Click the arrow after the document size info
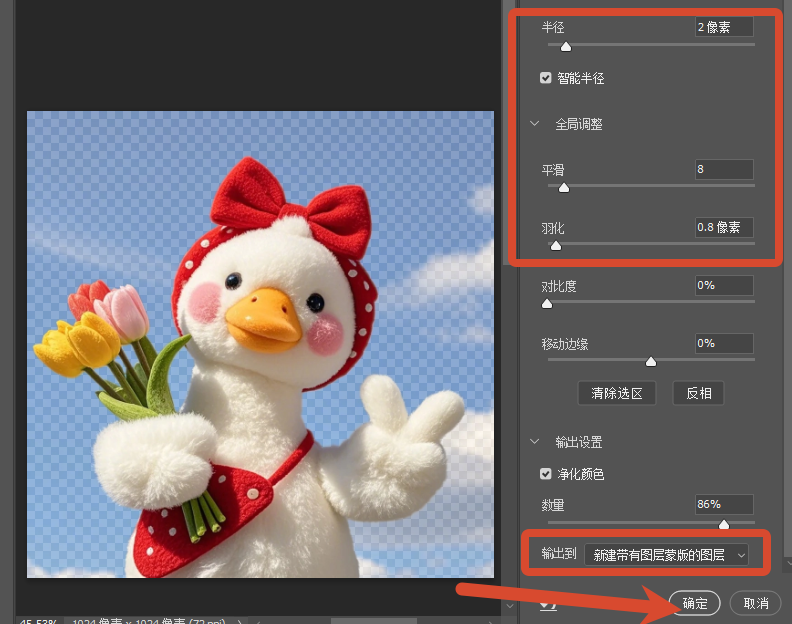This screenshot has height=624, width=792. point(239,620)
